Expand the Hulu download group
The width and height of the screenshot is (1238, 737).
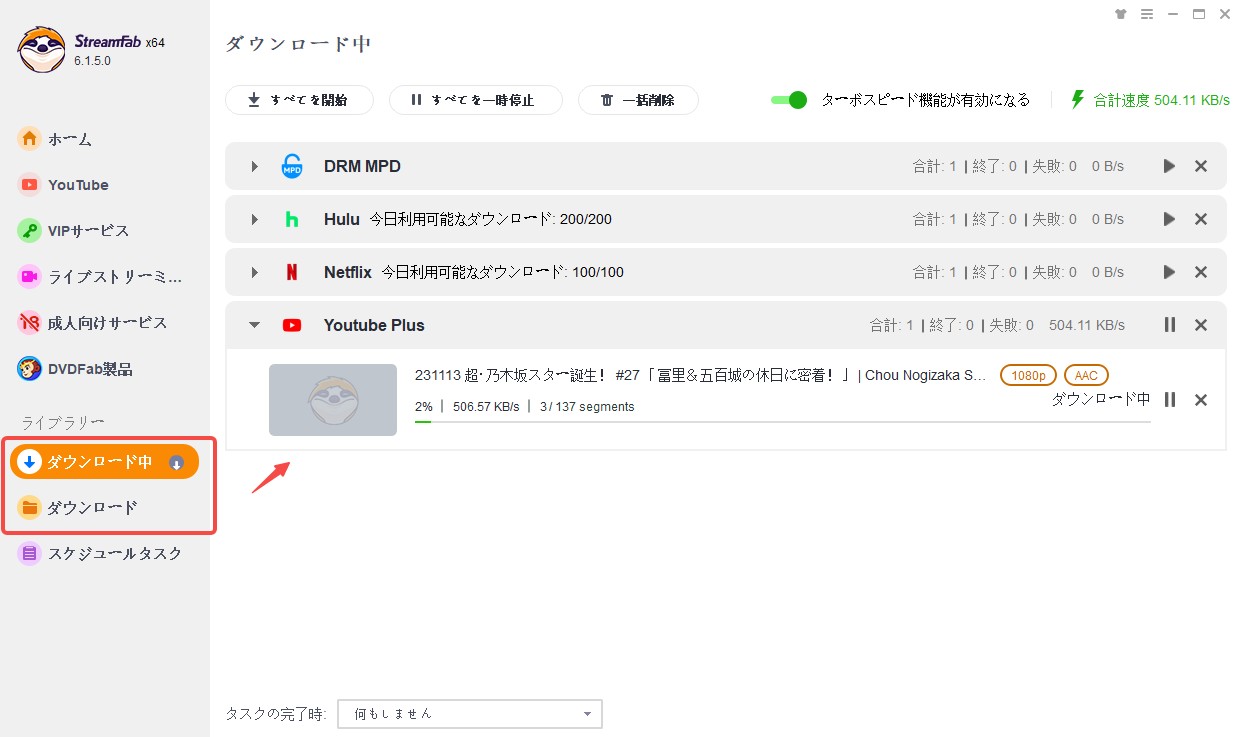(x=254, y=219)
